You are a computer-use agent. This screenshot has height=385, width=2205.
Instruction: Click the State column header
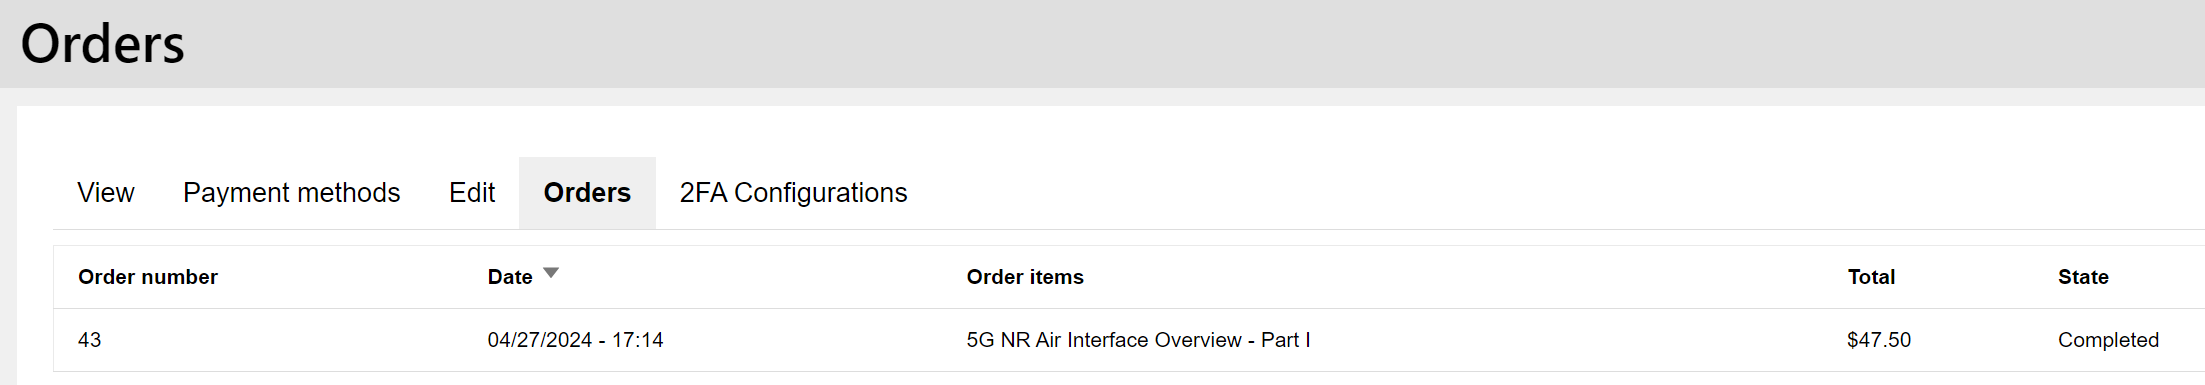pyautogui.click(x=2083, y=277)
